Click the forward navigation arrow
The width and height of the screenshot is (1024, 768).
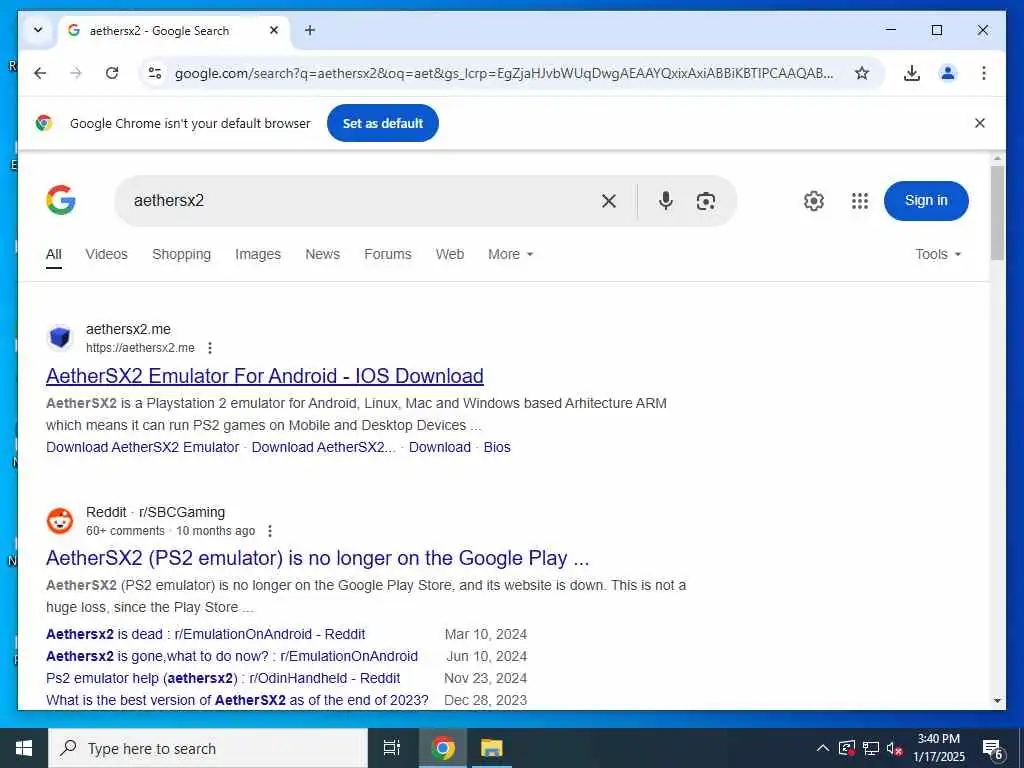(76, 73)
